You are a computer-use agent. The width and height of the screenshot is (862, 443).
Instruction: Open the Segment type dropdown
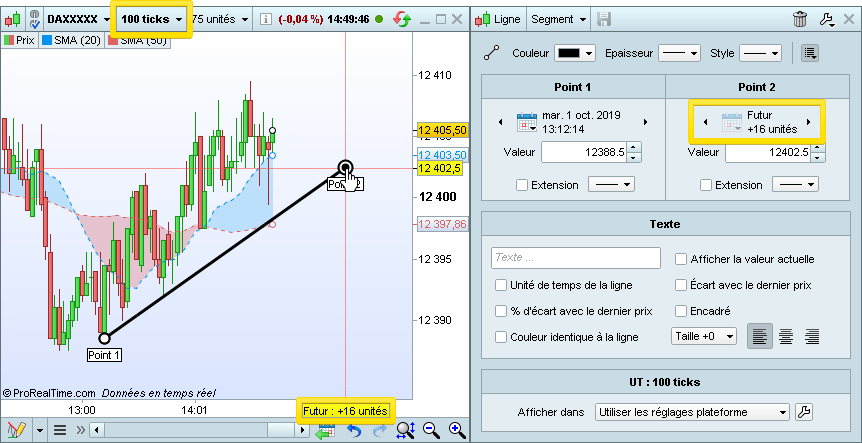[x=559, y=19]
